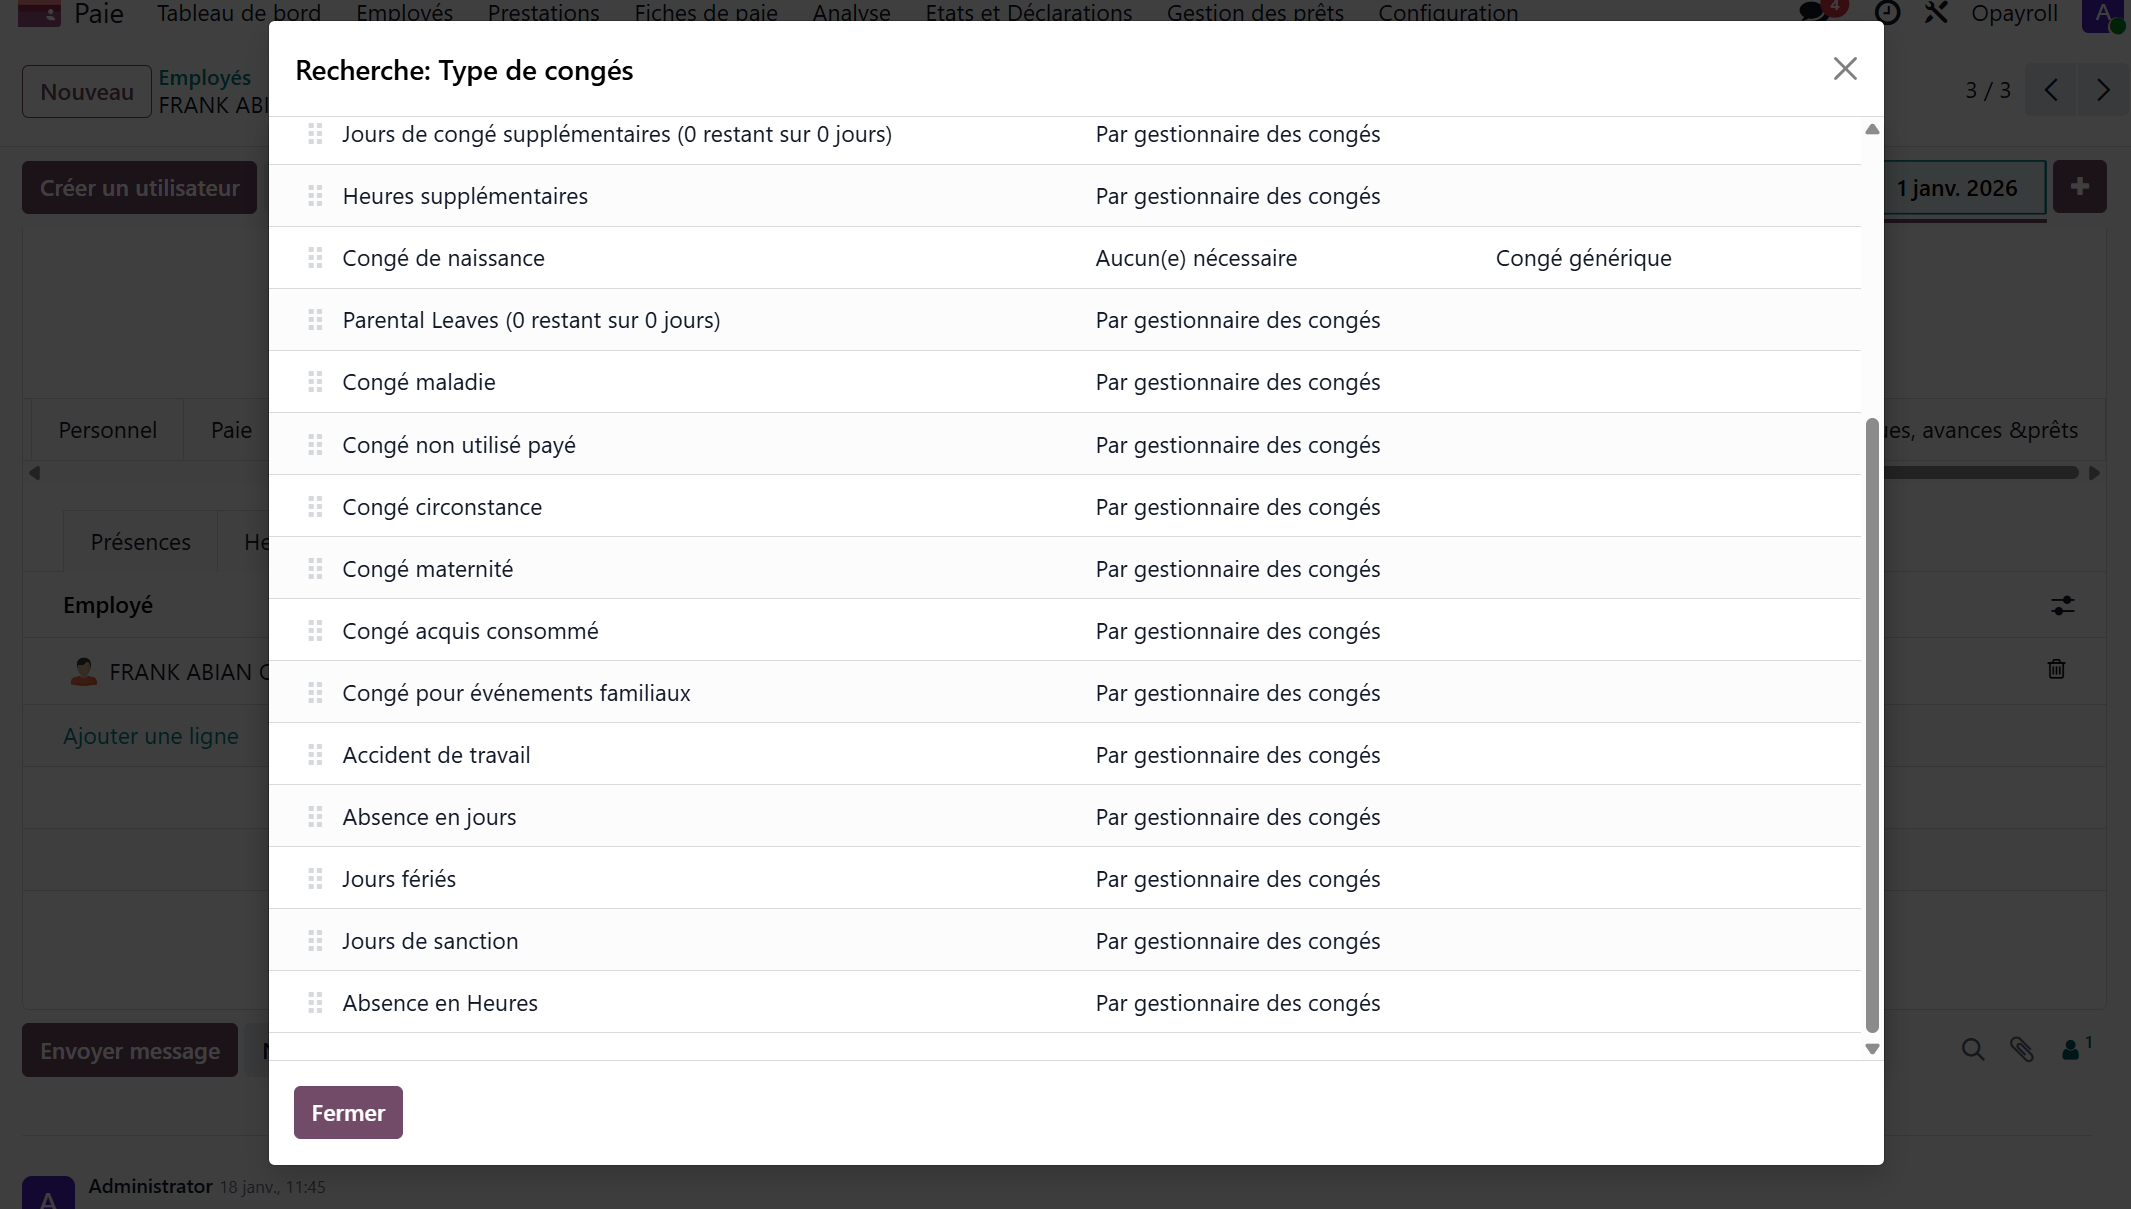
Task: Select Absence en jours leave type
Action: tap(429, 817)
